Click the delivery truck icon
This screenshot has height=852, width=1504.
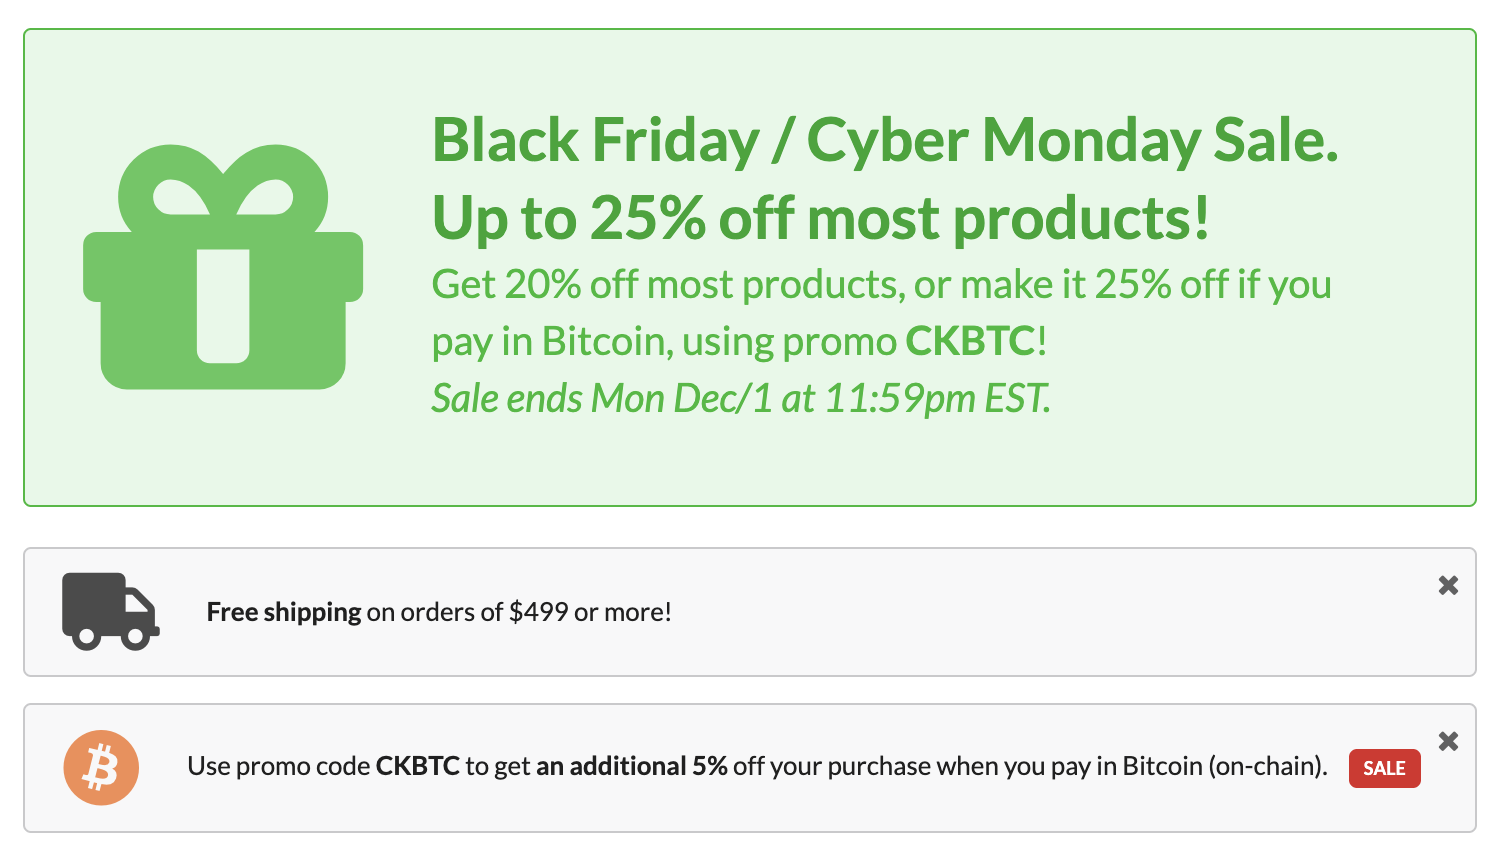pos(110,611)
